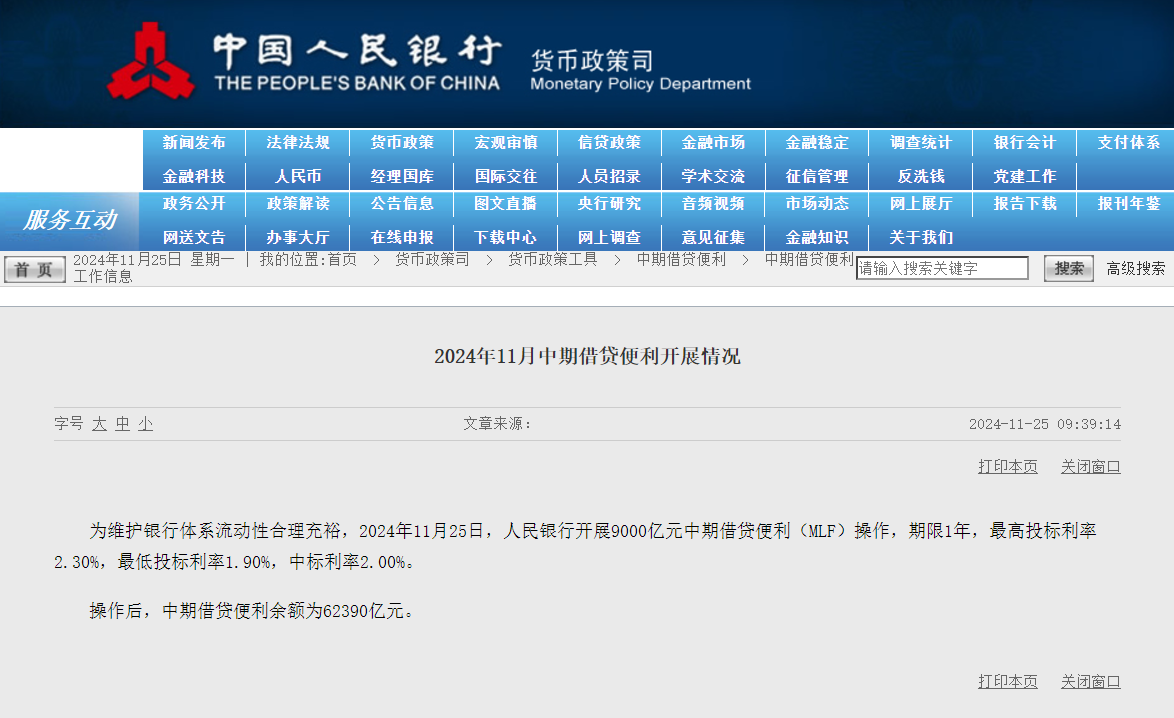Click the People's Bank of China logo
The width and height of the screenshot is (1174, 718).
coord(151,62)
